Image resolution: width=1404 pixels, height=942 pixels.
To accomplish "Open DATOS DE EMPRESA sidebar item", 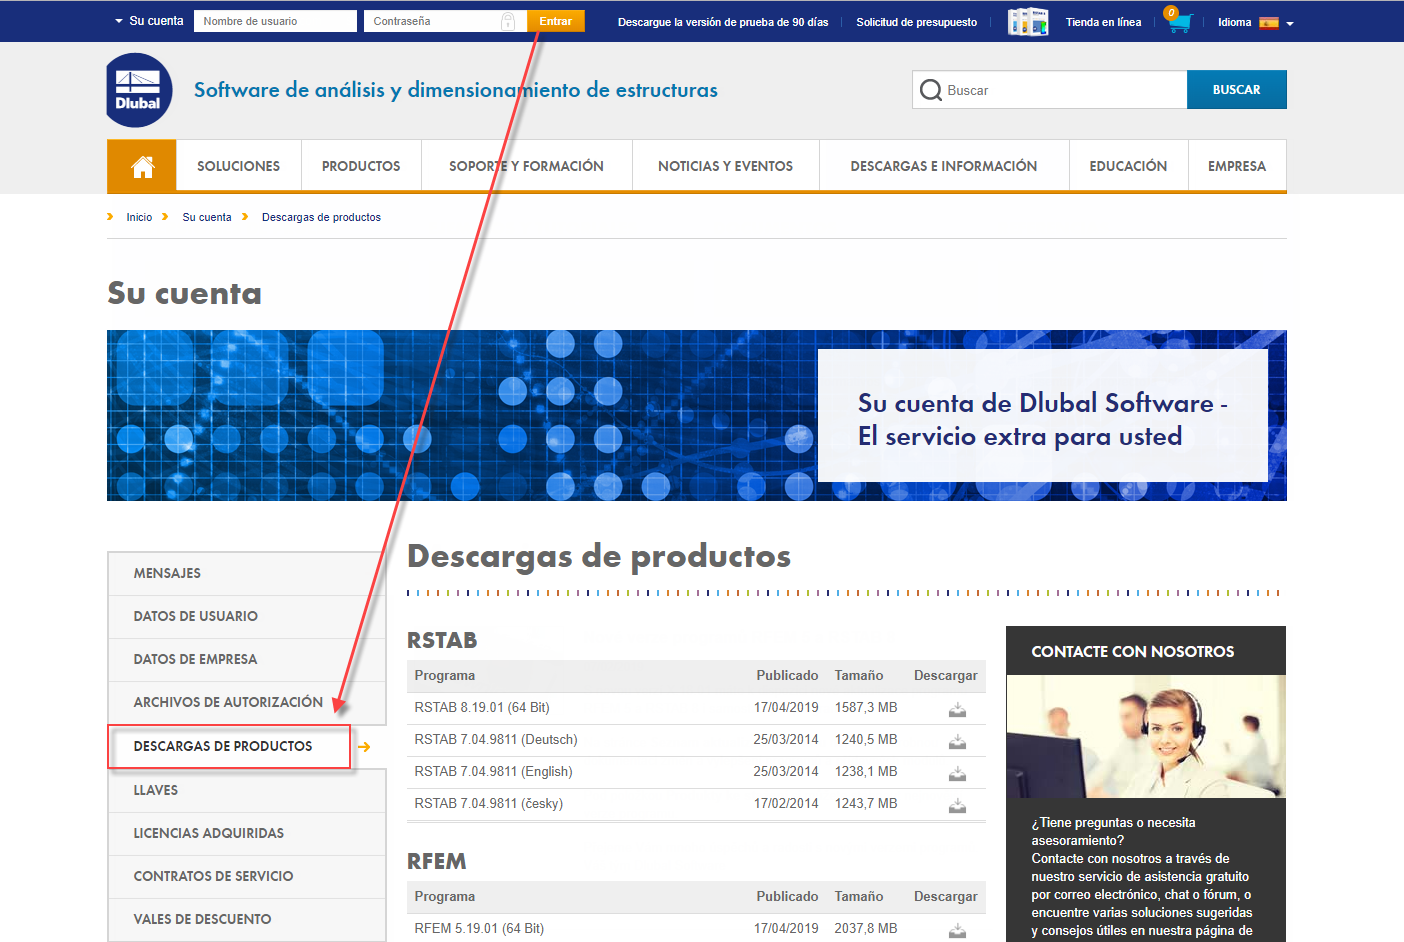I will (x=246, y=659).
